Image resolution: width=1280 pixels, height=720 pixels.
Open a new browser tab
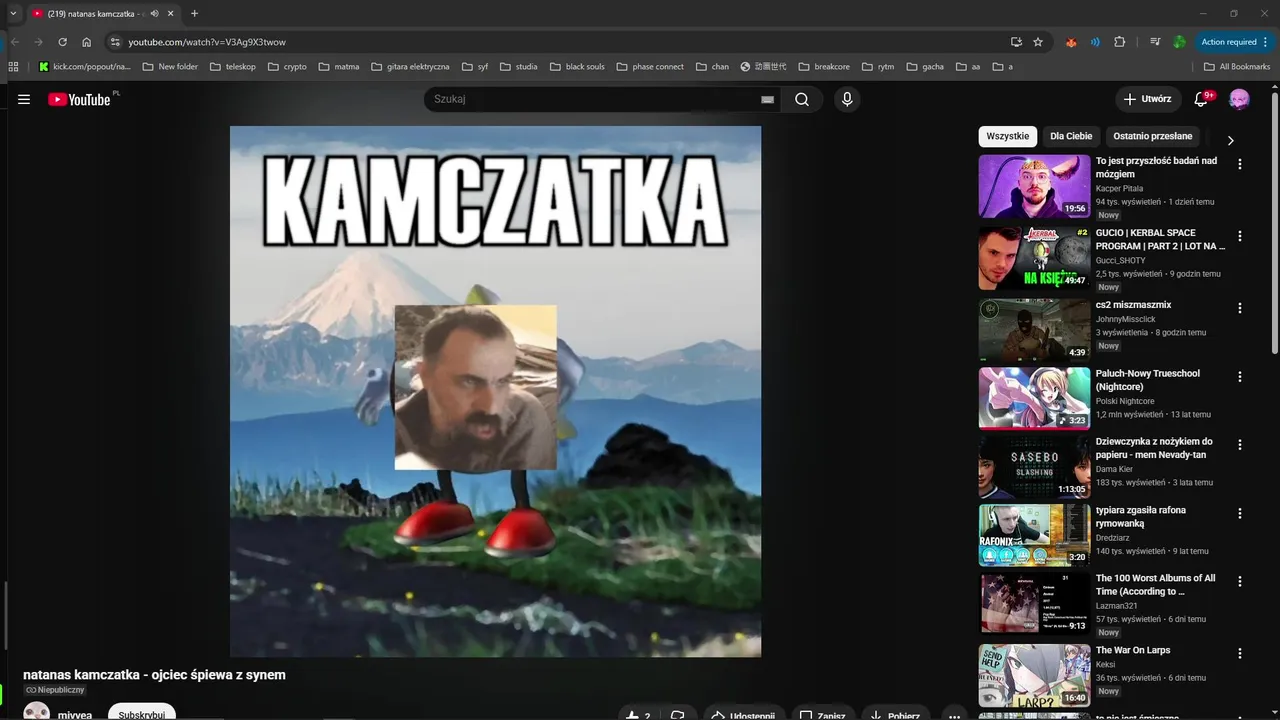194,14
